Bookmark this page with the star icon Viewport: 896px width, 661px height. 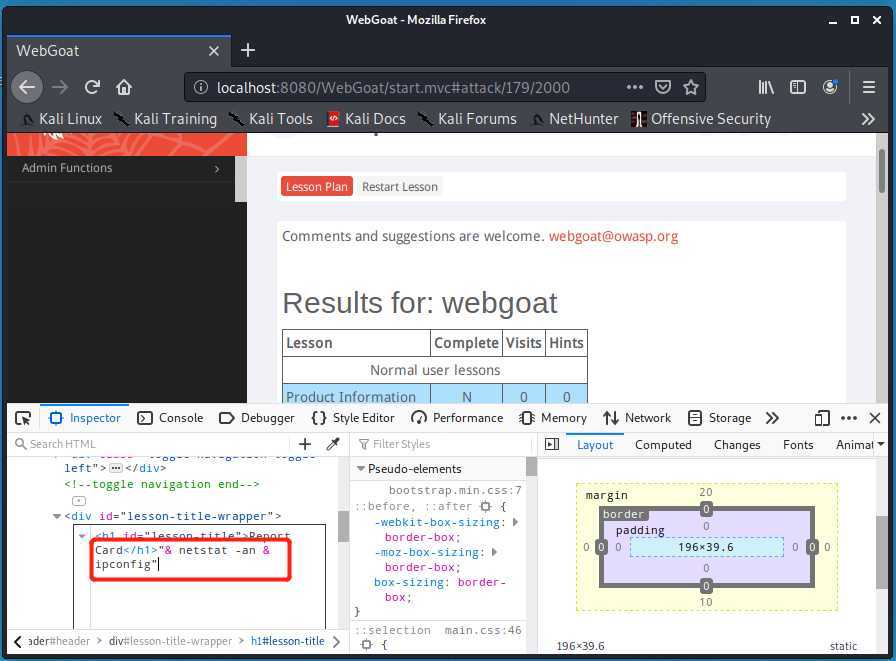pyautogui.click(x=691, y=87)
